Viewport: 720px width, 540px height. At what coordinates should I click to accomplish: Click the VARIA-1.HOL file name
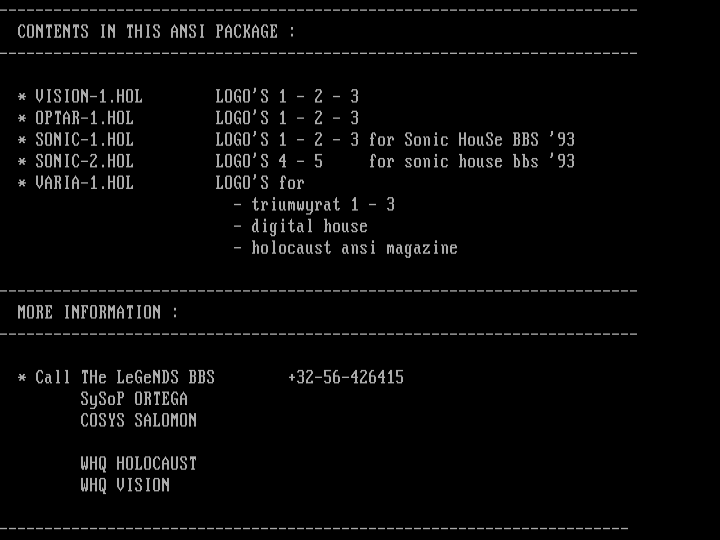(84, 183)
